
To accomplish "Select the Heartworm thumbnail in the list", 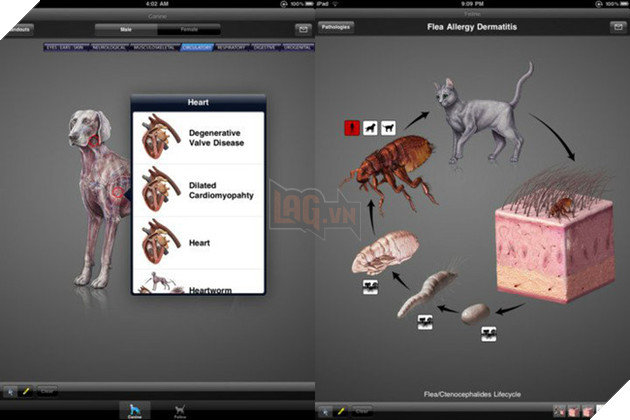I will [x=155, y=285].
